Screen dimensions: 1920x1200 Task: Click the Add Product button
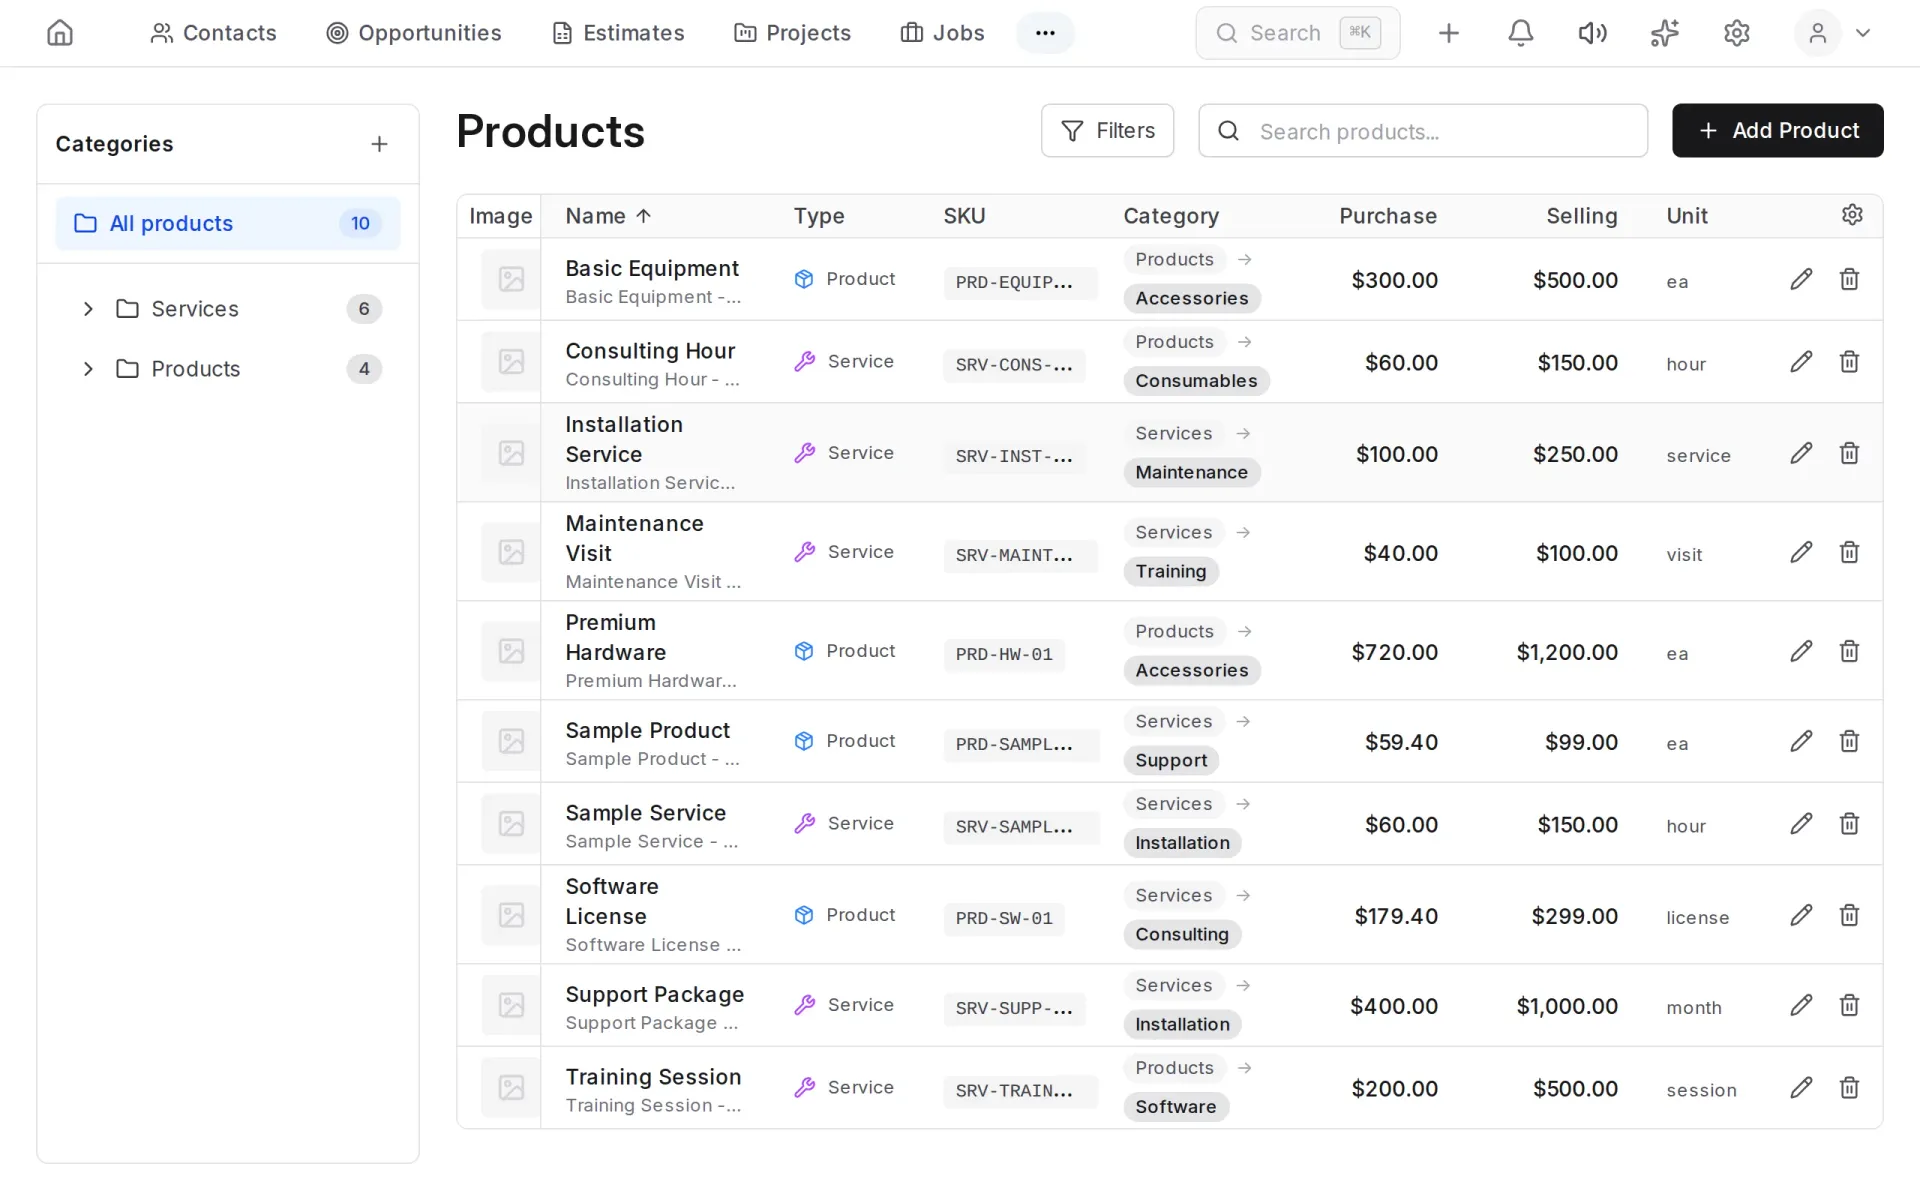[x=1777, y=130]
